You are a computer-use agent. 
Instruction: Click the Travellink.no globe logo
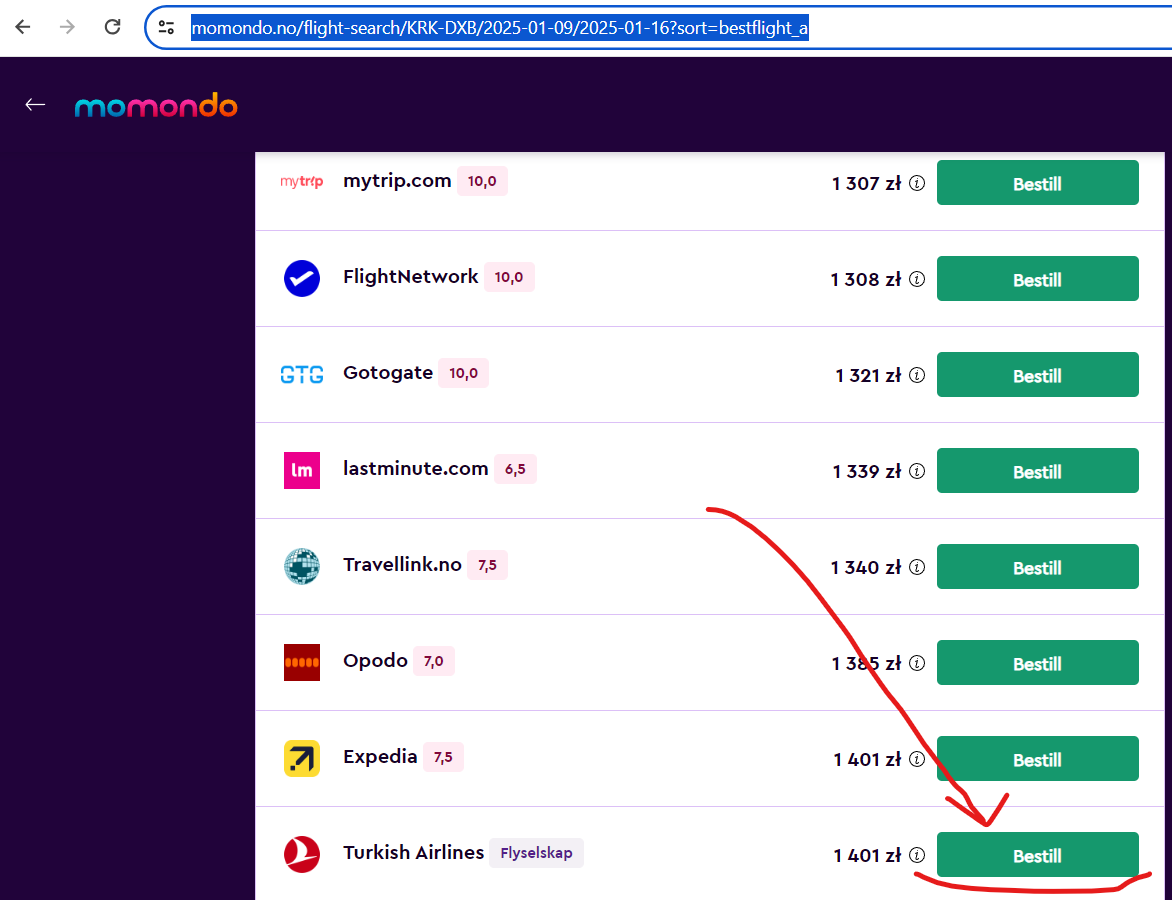click(302, 567)
